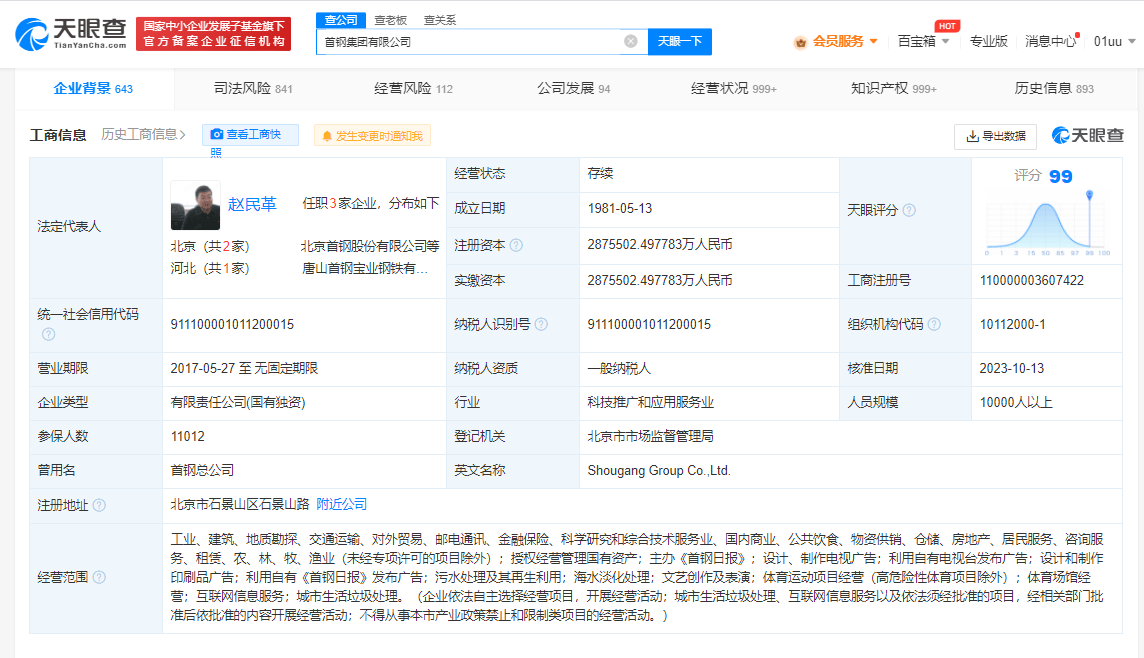Click help icon next to 注册资本

[516, 245]
